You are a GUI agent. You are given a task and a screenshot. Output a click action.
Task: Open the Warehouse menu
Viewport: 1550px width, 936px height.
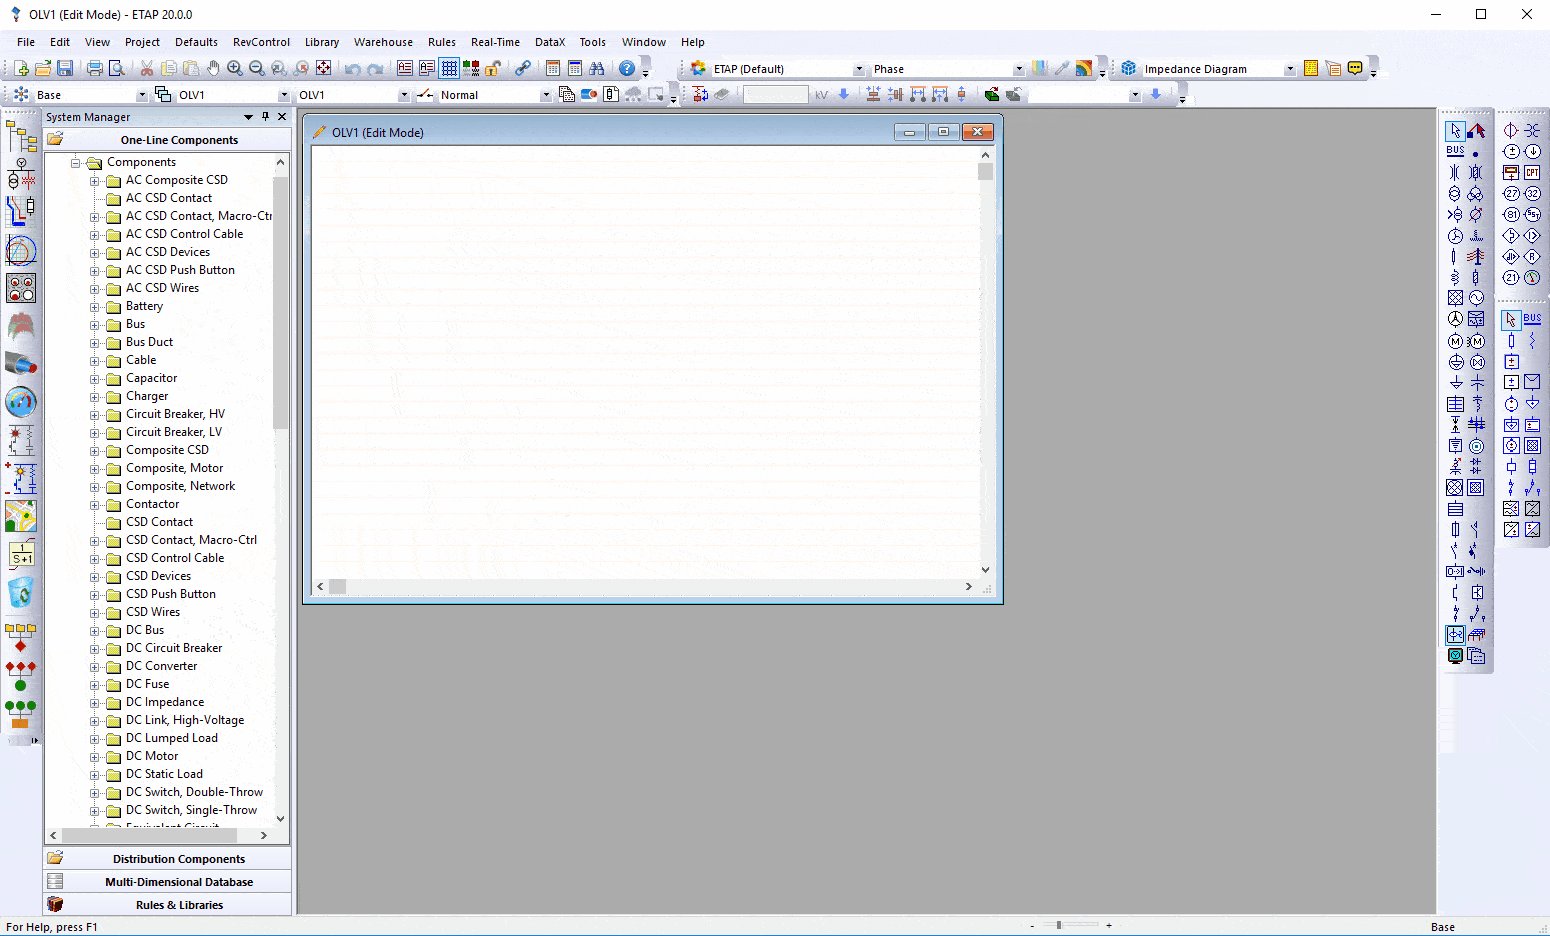383,42
